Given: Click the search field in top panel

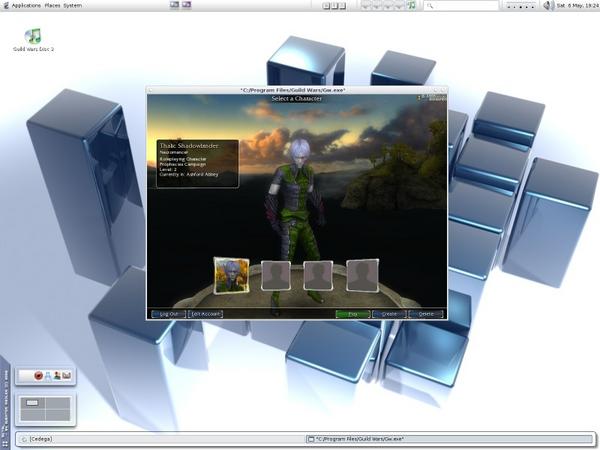Looking at the screenshot, I should pyautogui.click(x=461, y=5).
